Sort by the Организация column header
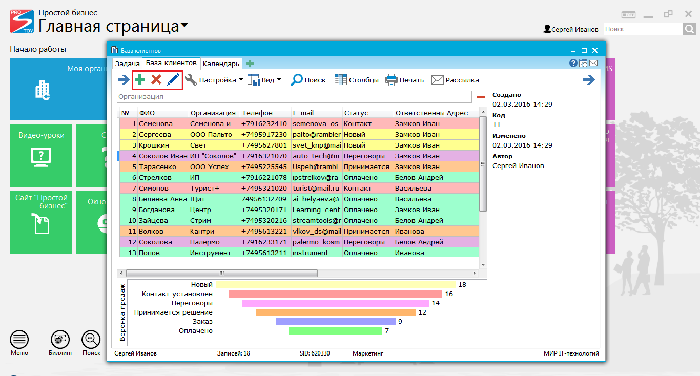This screenshot has height=376, width=700. click(x=214, y=113)
